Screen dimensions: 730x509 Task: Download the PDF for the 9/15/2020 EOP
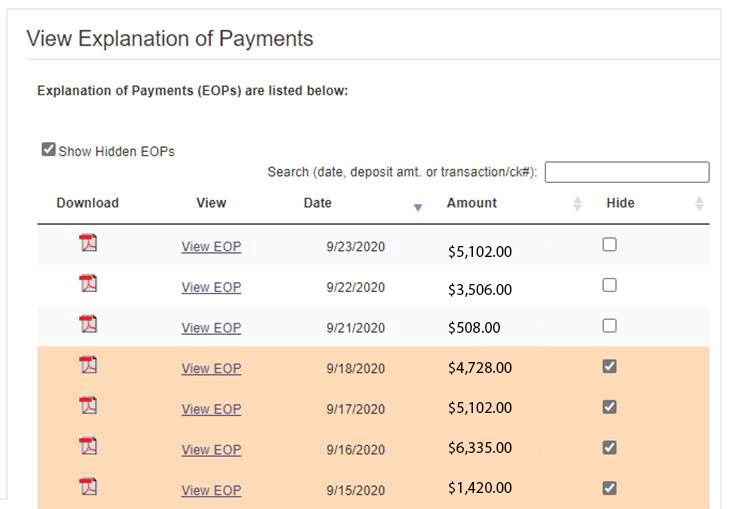click(88, 487)
